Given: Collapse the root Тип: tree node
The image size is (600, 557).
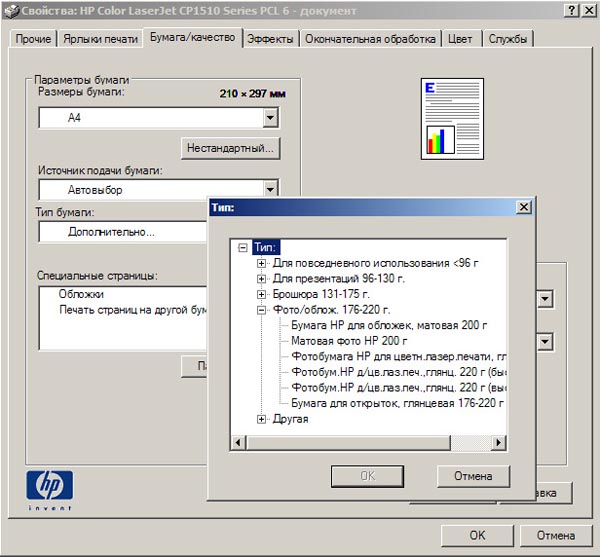Looking at the screenshot, I should pos(243,248).
